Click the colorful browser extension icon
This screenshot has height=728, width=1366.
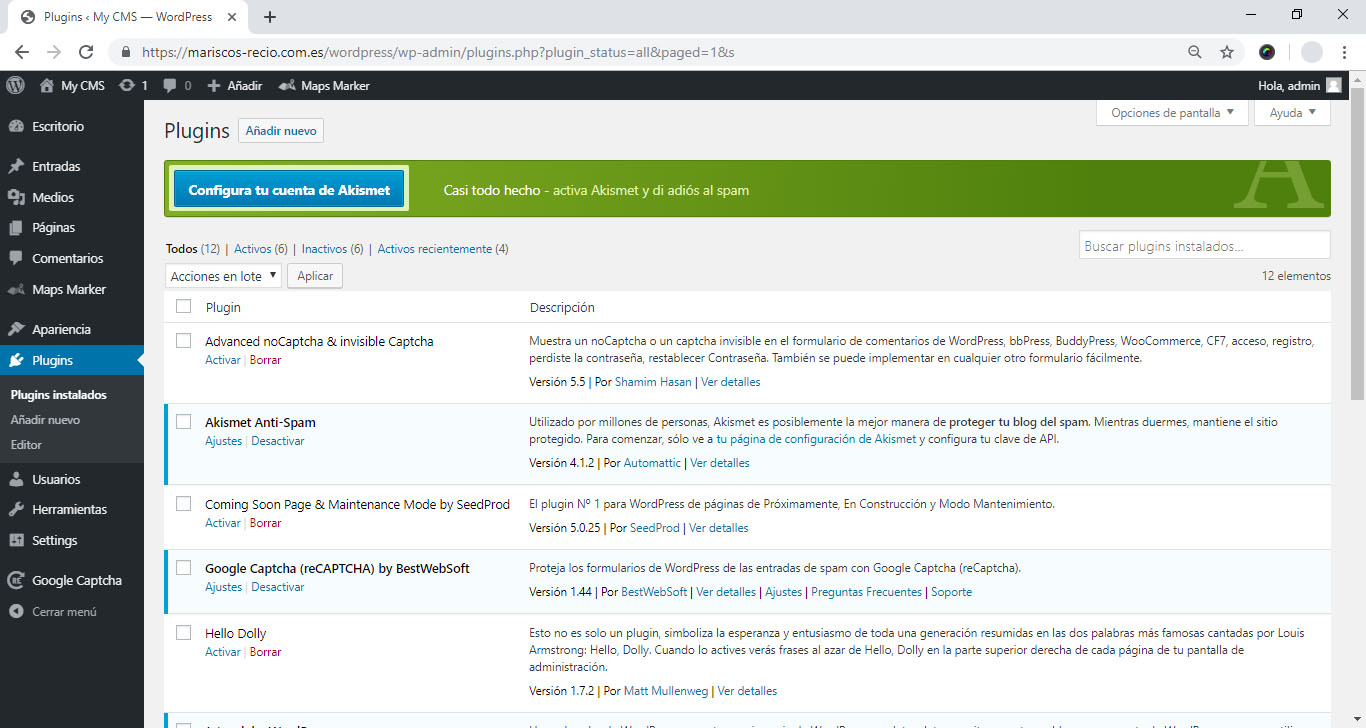tap(1267, 52)
